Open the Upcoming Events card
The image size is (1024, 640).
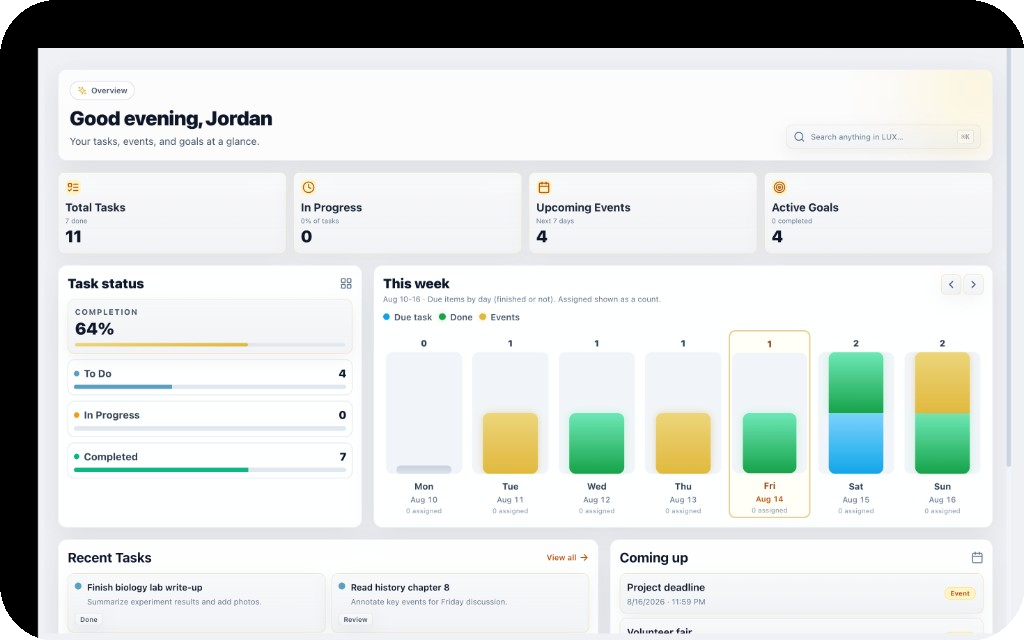point(643,213)
